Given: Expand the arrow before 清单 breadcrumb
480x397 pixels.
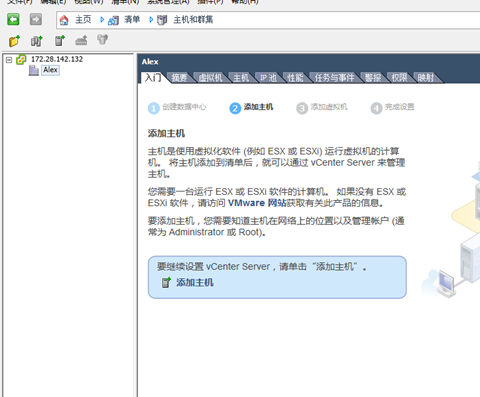Looking at the screenshot, I should pos(102,20).
